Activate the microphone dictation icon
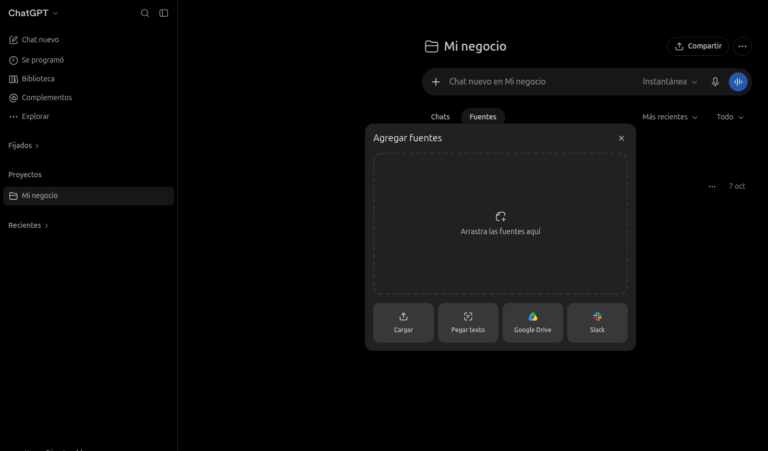768x451 pixels. 715,82
